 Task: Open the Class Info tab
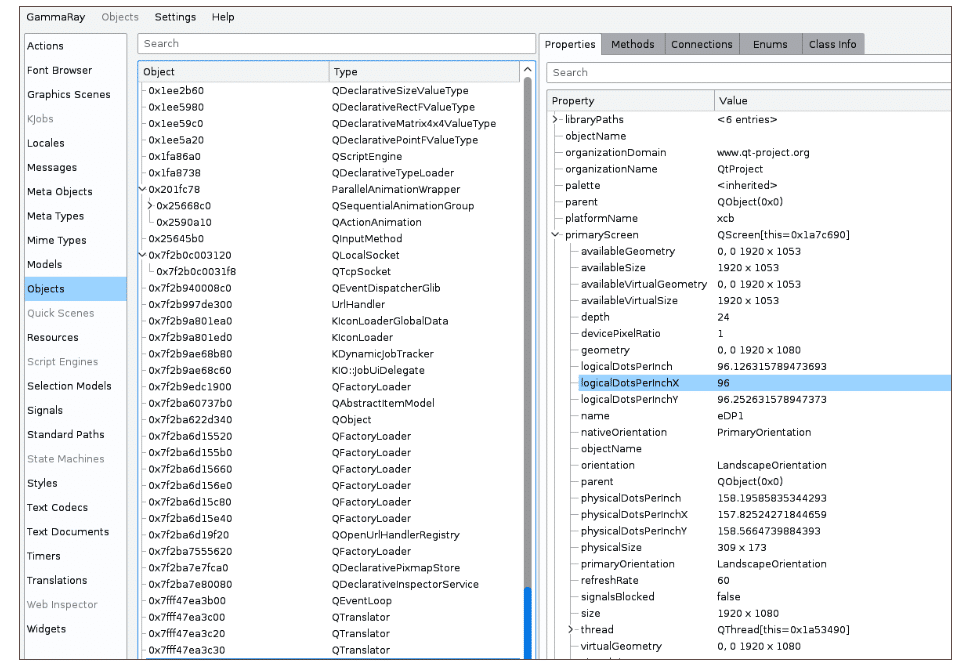[x=832, y=44]
